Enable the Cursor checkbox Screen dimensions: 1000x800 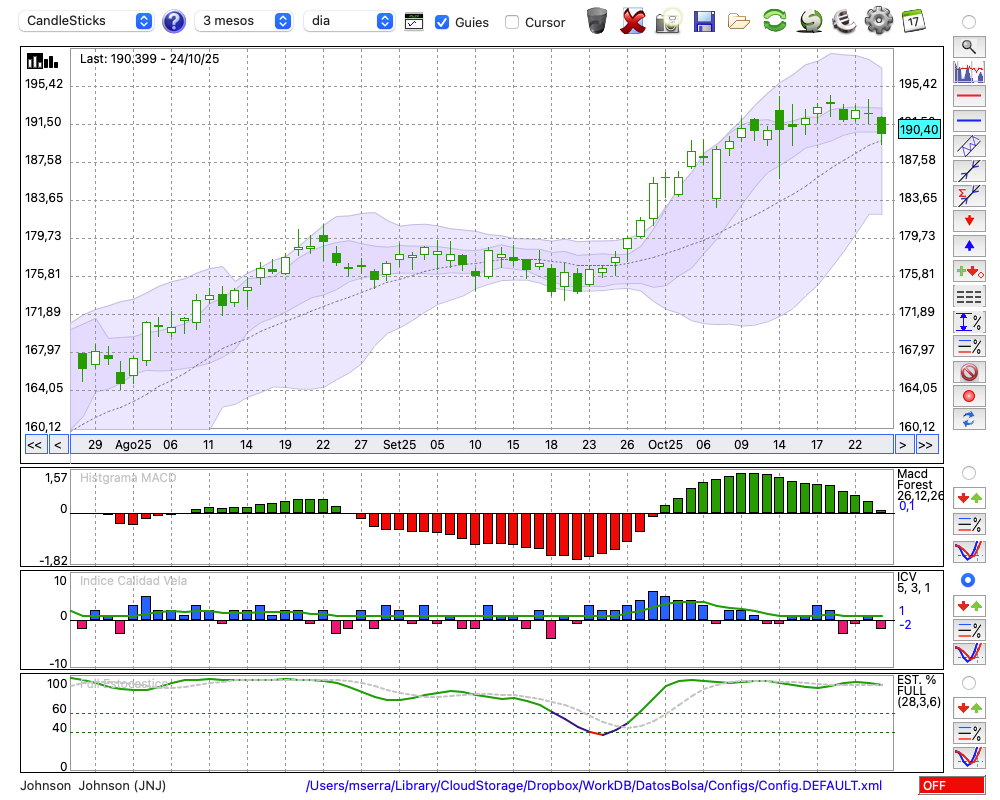[x=512, y=22]
